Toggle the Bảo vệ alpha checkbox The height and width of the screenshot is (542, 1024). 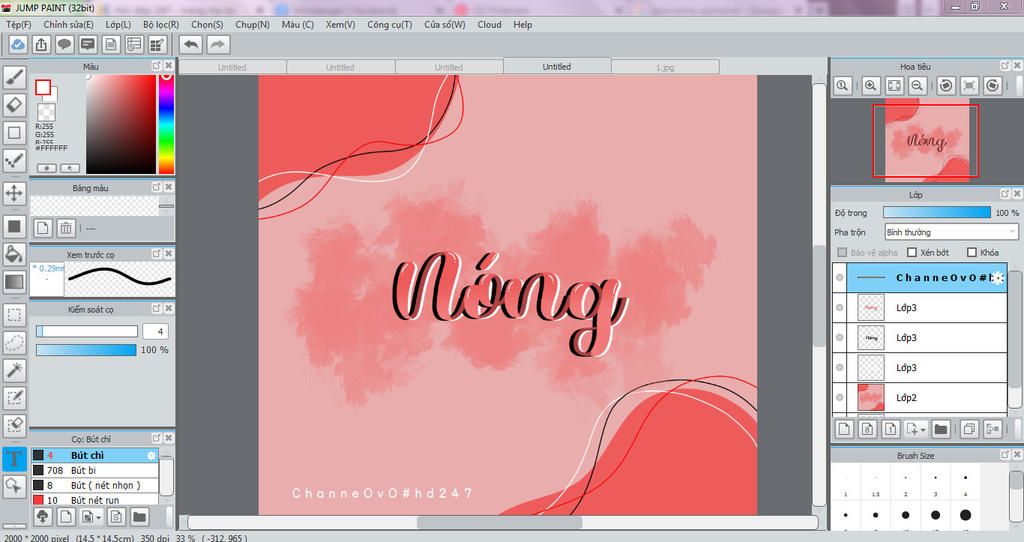[842, 252]
